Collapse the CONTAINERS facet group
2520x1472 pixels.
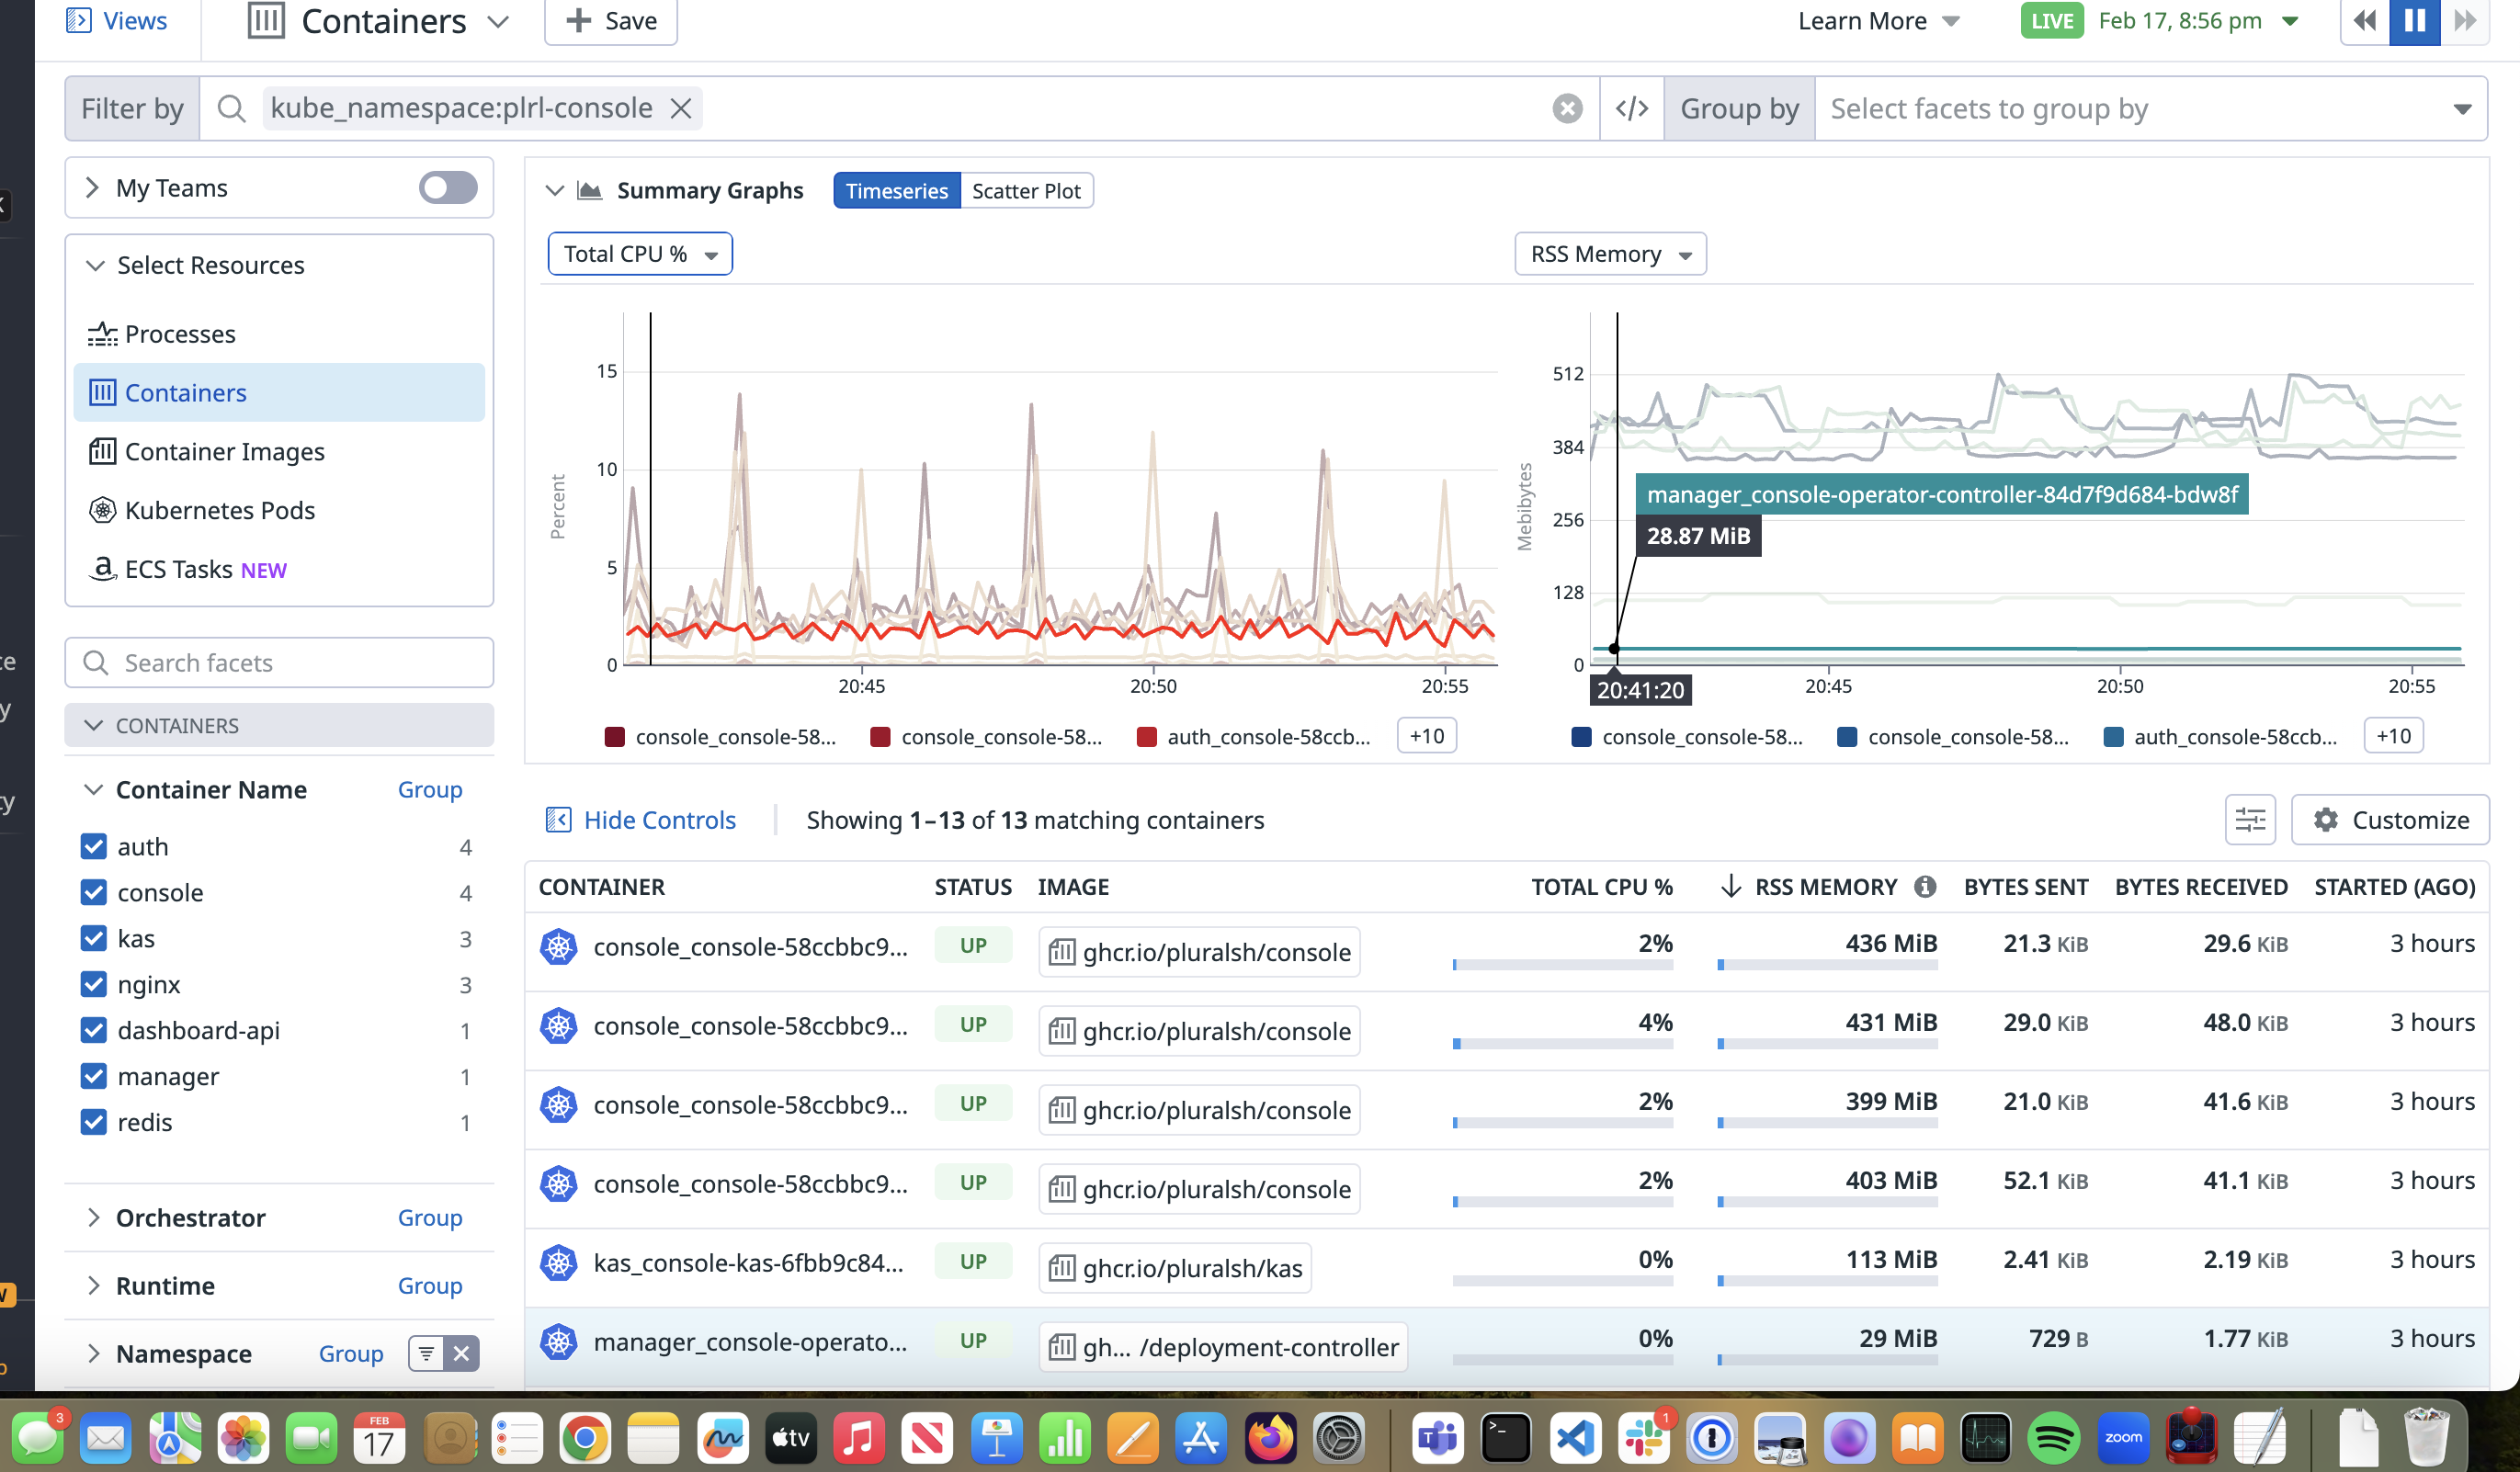point(94,725)
